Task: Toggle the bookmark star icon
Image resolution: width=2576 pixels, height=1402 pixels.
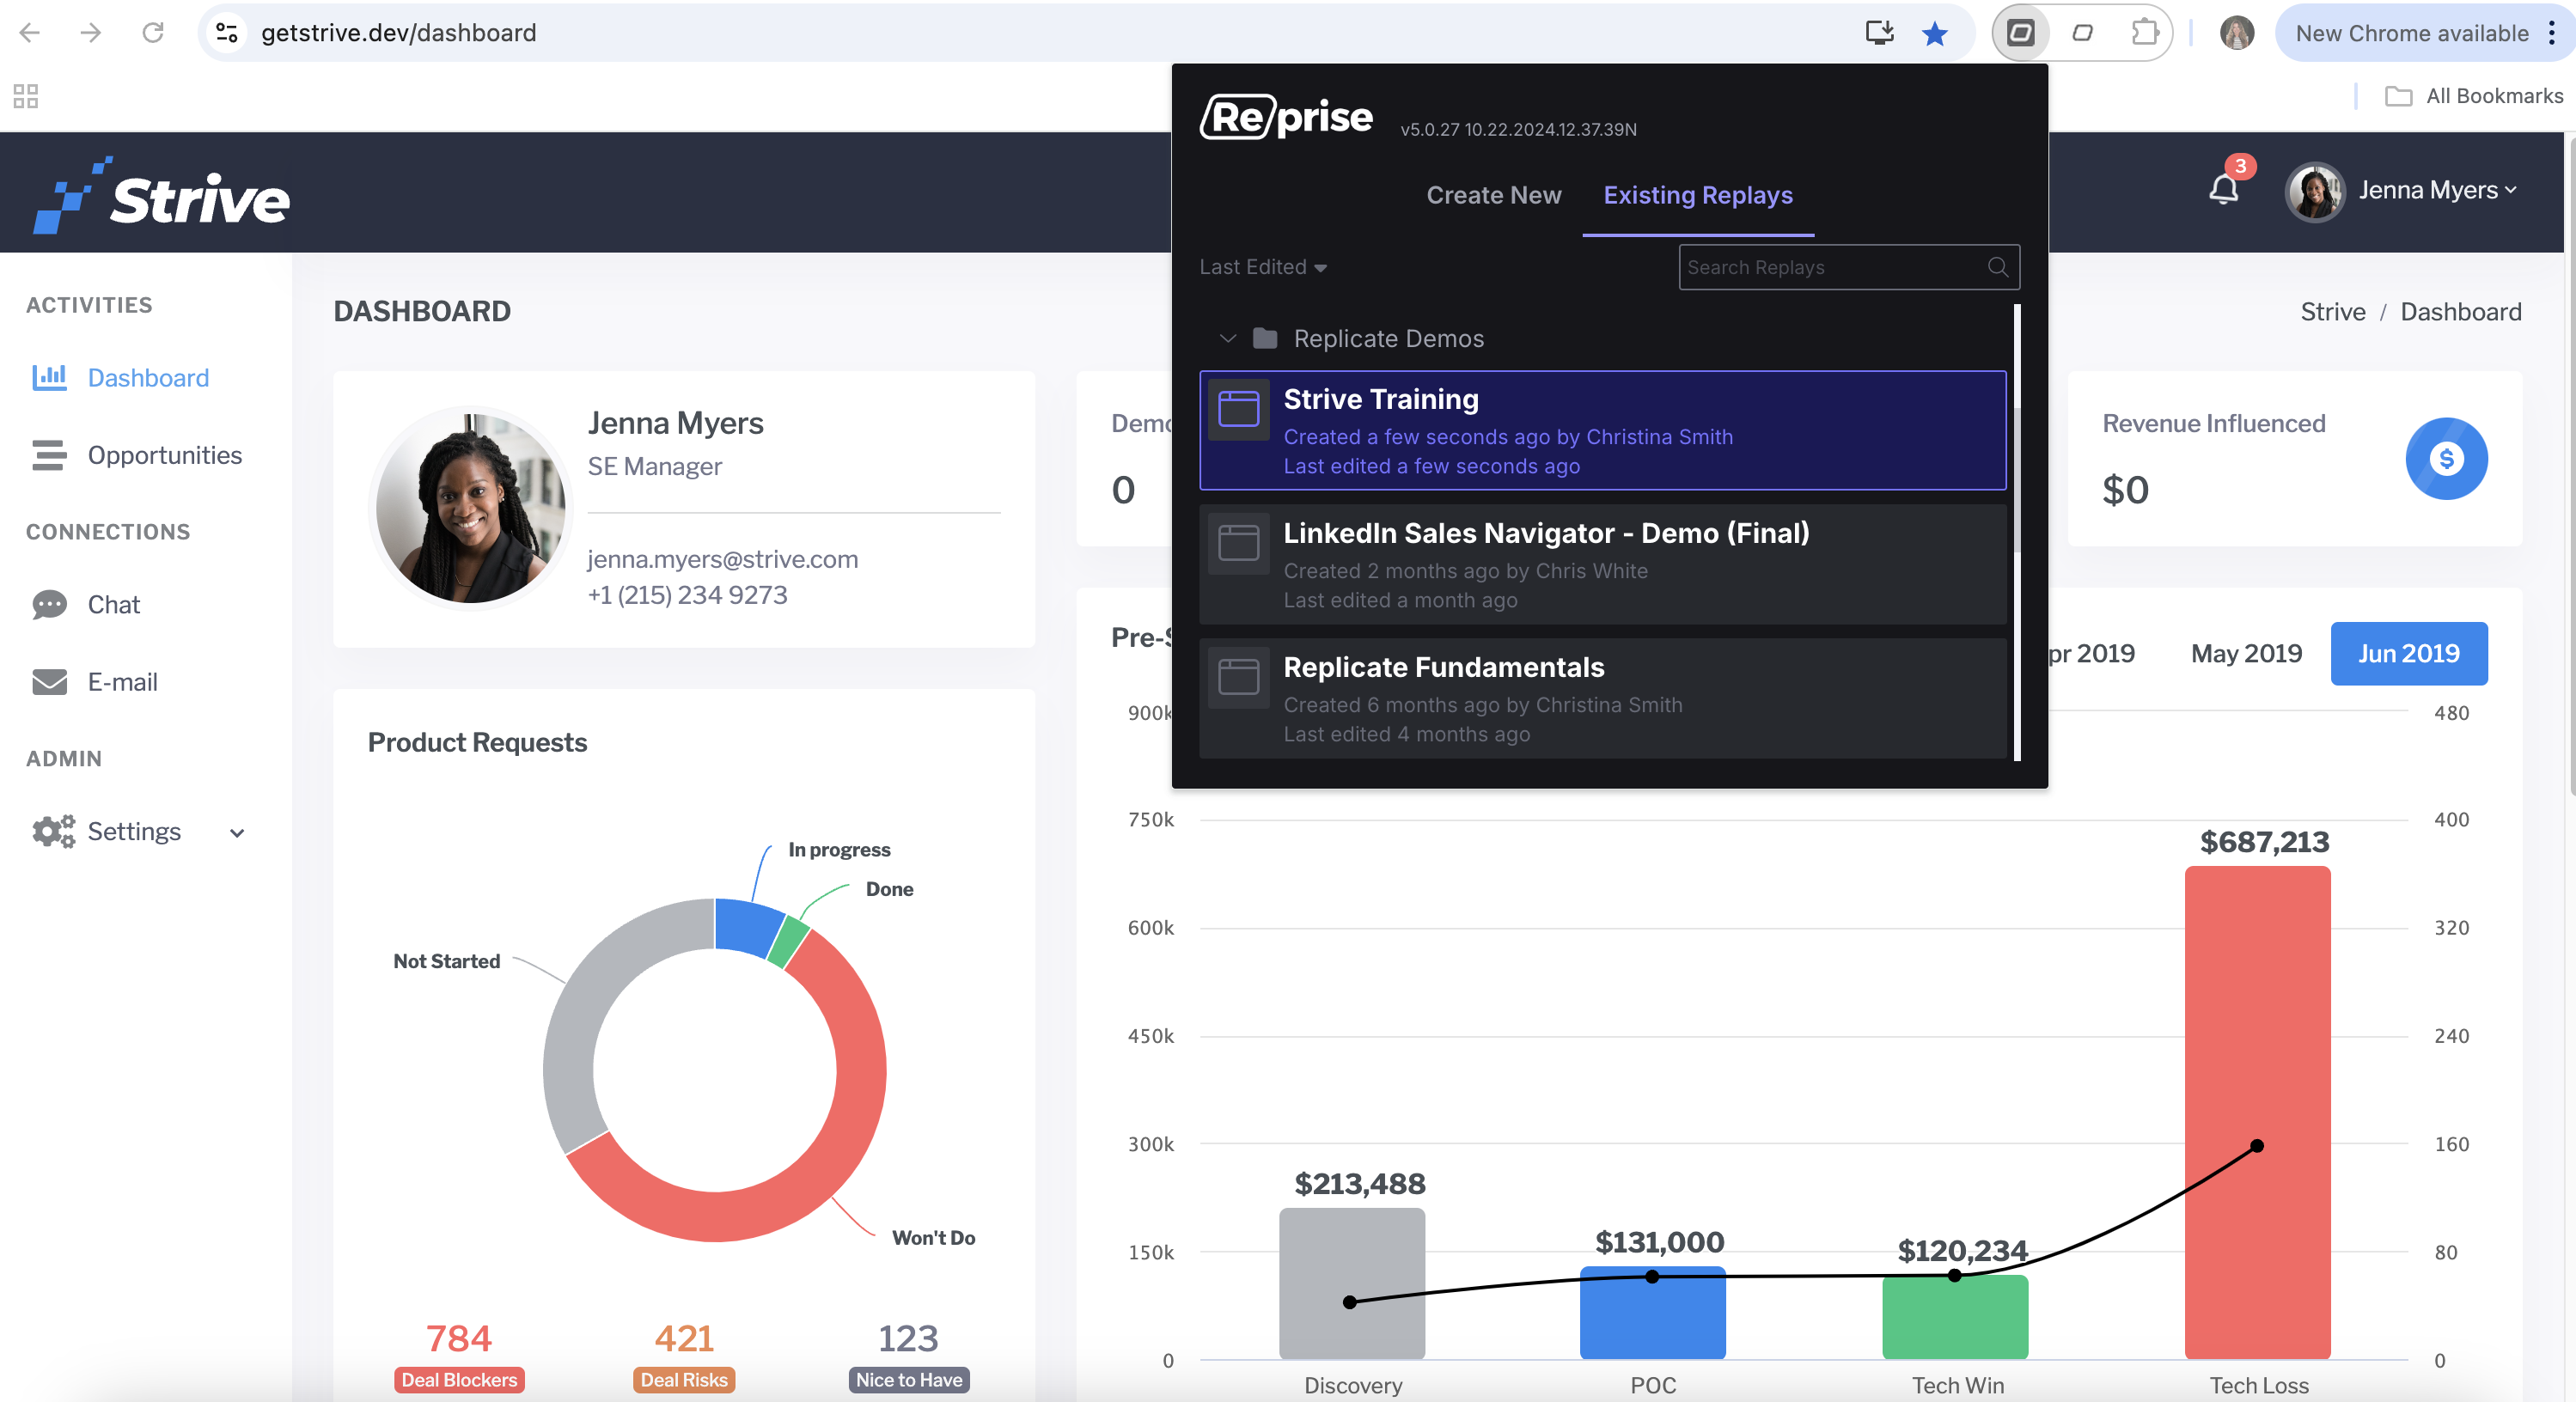Action: (x=1935, y=33)
